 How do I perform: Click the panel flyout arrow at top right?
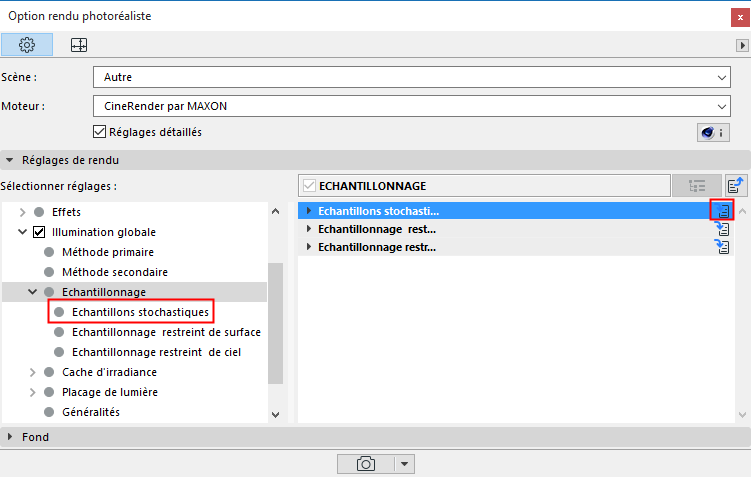(x=742, y=45)
